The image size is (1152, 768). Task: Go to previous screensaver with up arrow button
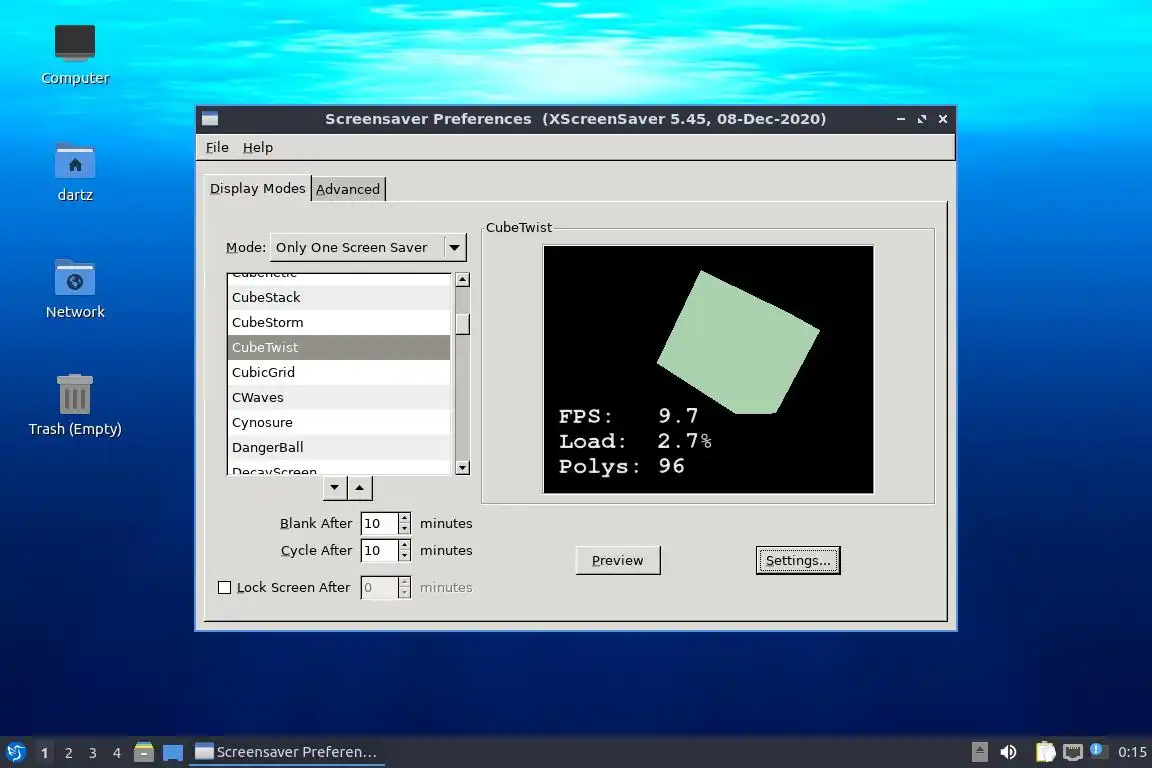(359, 487)
